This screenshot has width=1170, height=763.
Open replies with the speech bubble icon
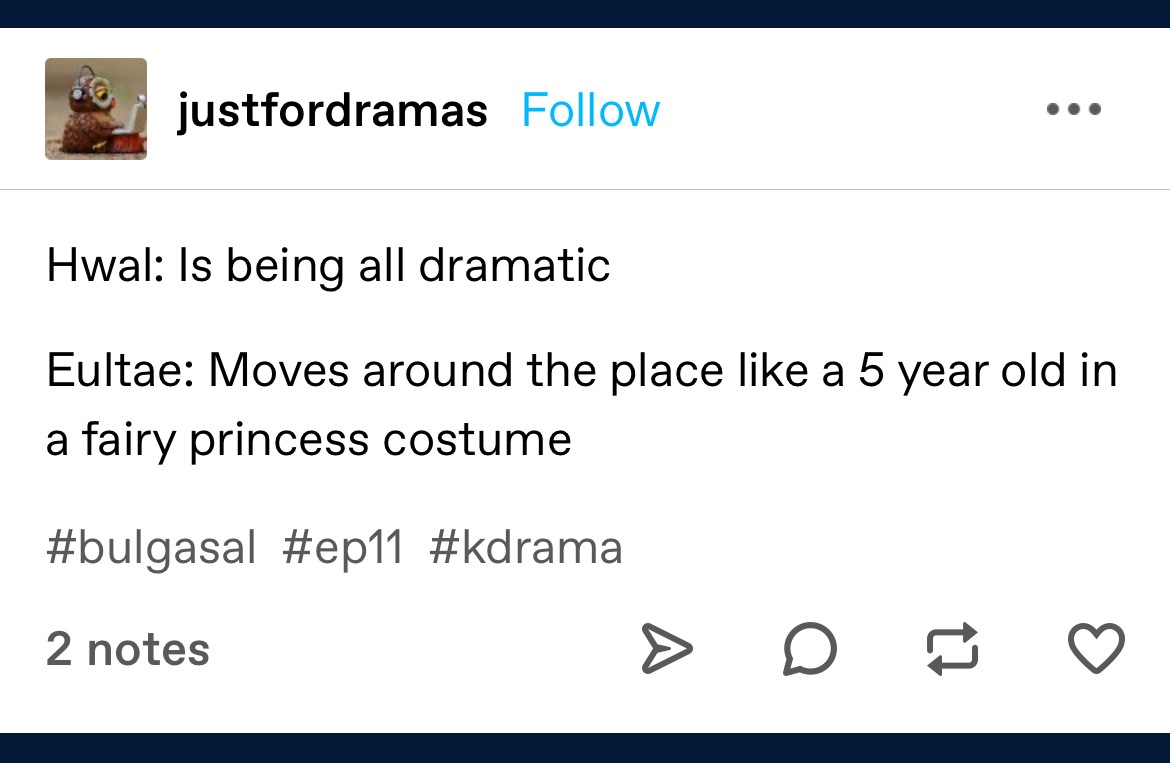click(x=809, y=648)
